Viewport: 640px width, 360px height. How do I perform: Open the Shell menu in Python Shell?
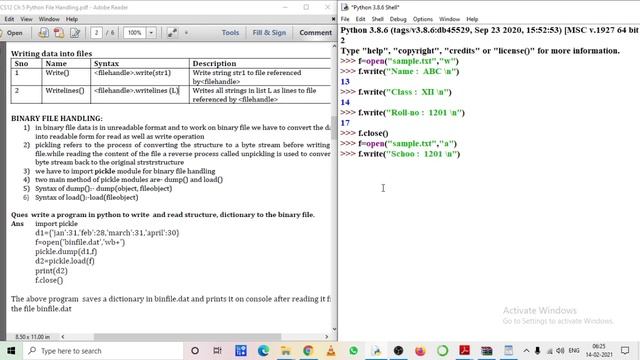(x=378, y=19)
